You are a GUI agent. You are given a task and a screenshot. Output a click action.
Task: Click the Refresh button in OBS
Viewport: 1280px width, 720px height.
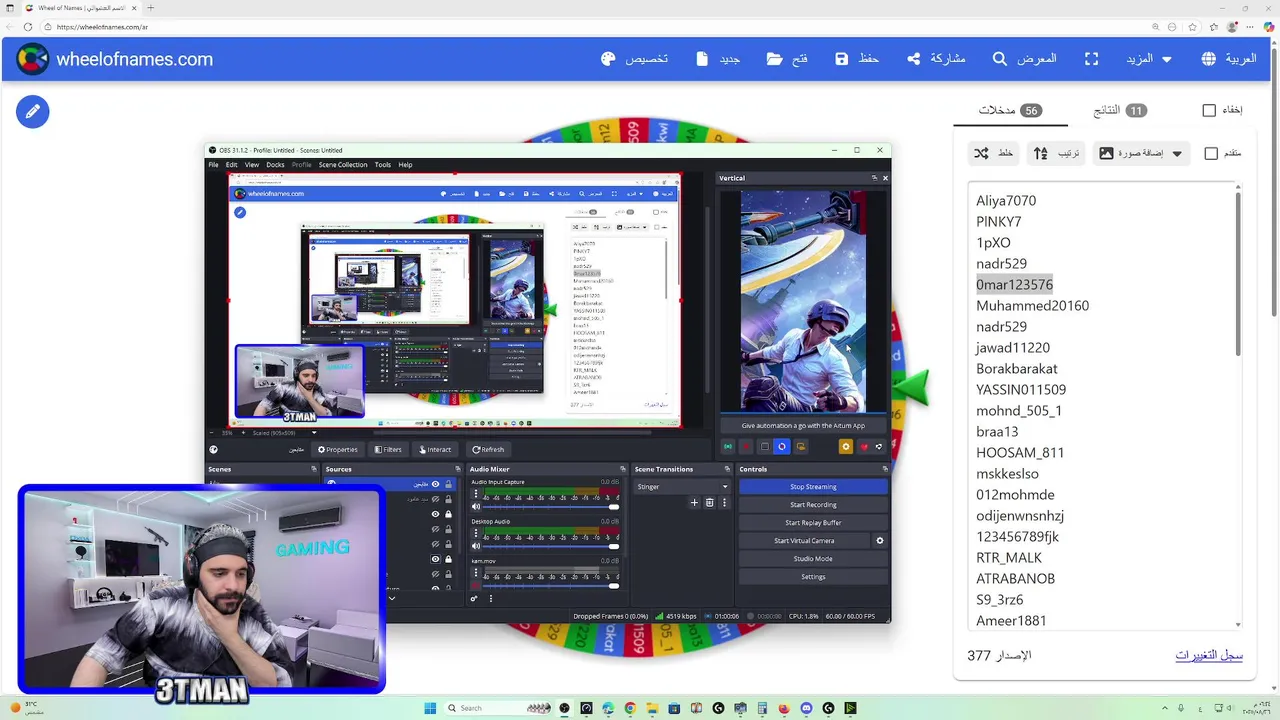pos(488,450)
